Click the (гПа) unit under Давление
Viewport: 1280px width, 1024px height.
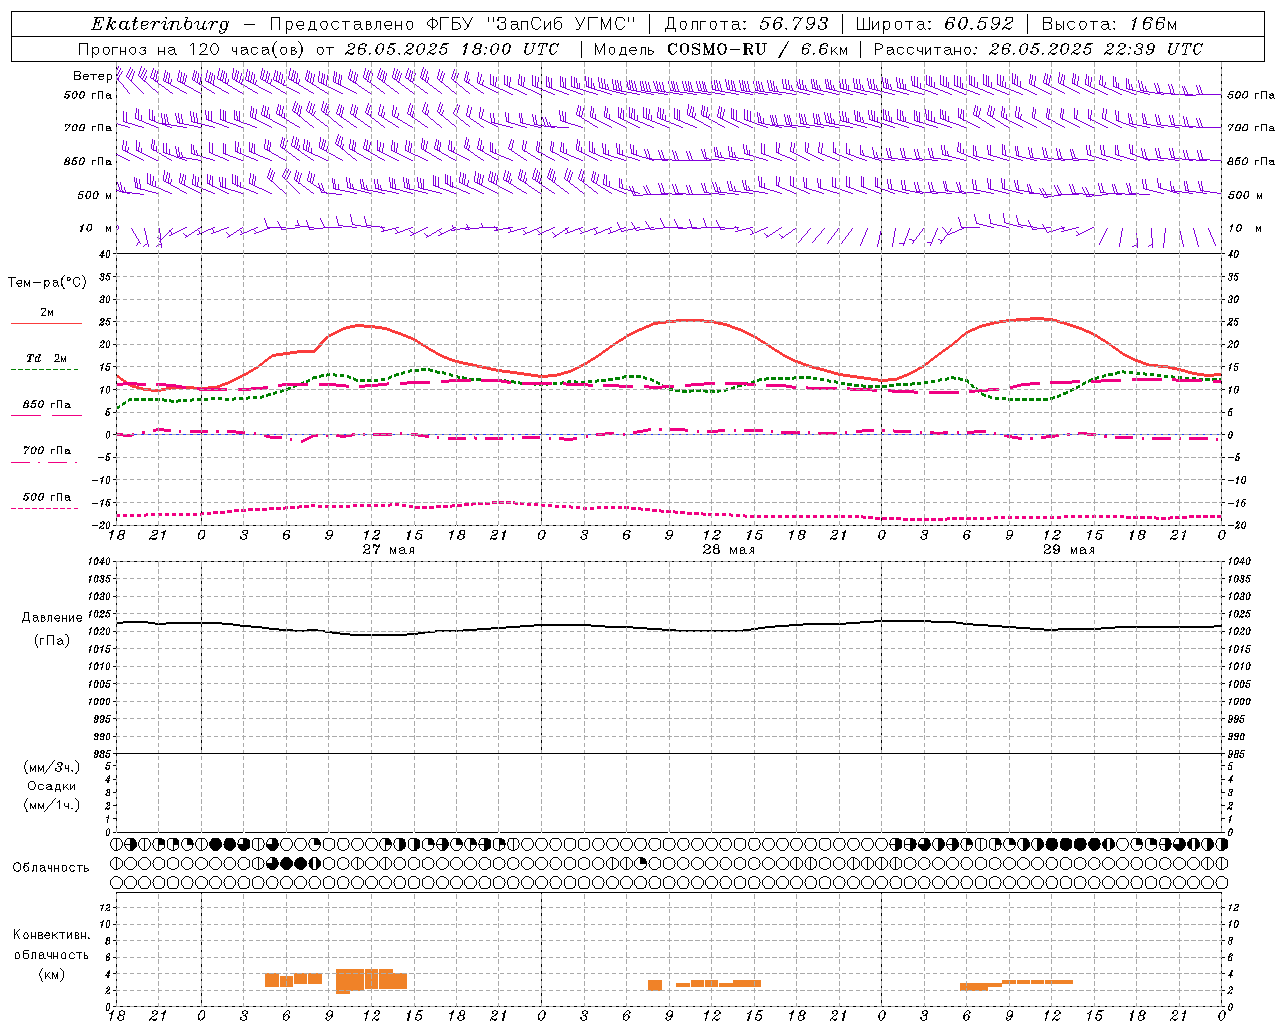(x=52, y=641)
